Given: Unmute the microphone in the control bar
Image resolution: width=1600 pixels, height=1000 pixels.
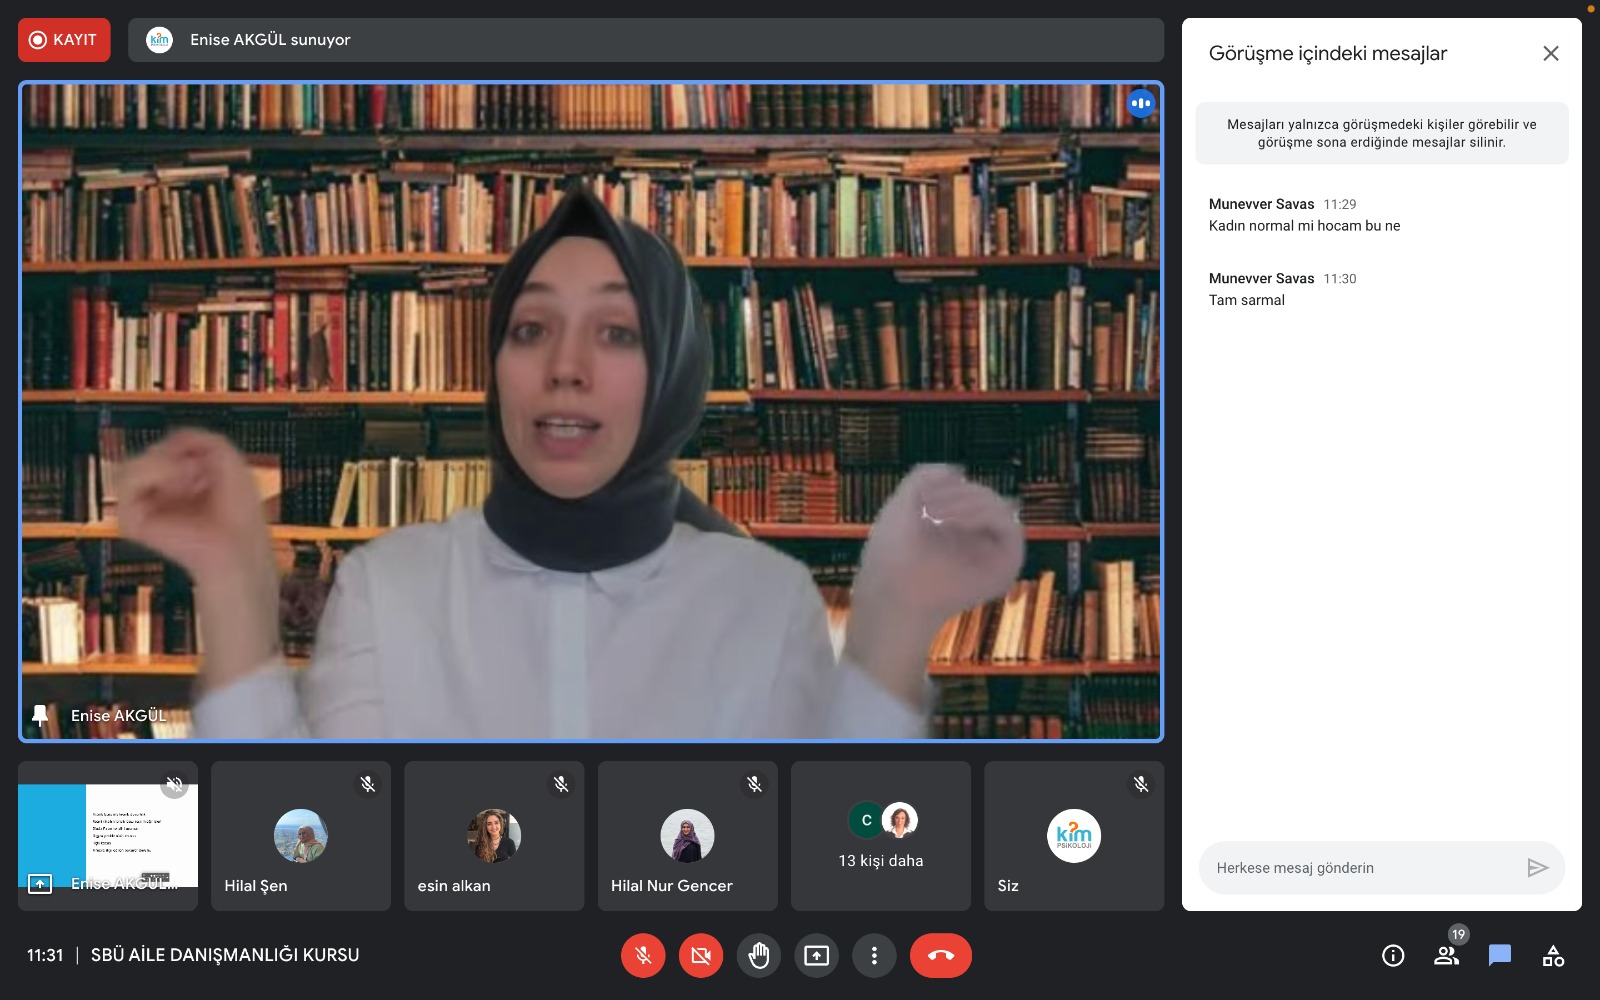Looking at the screenshot, I should coord(643,956).
